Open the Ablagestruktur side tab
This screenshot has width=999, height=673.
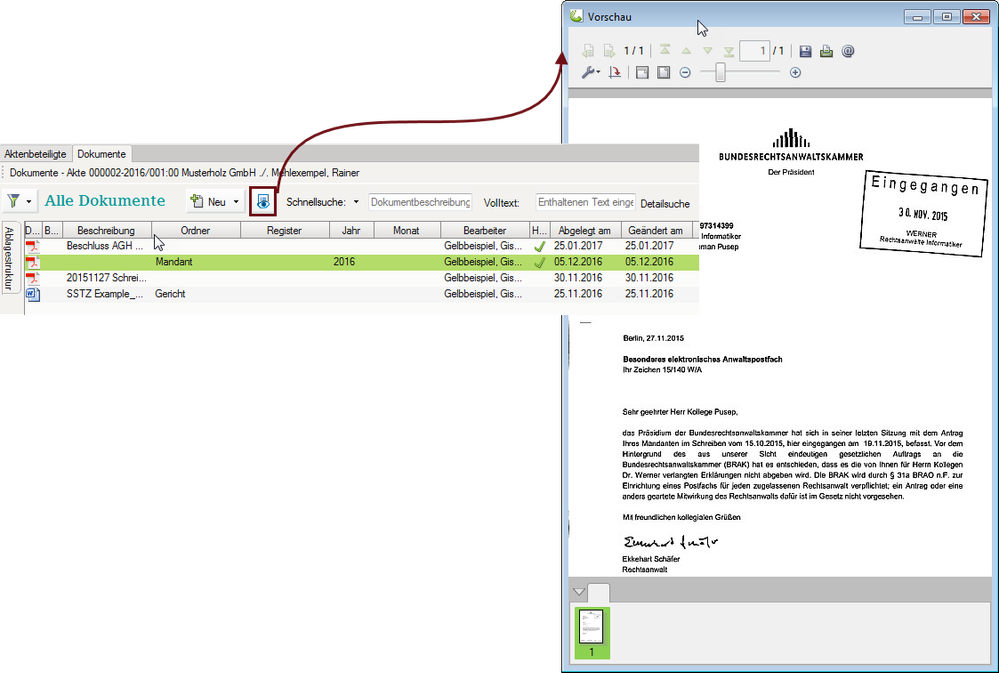click(x=9, y=258)
